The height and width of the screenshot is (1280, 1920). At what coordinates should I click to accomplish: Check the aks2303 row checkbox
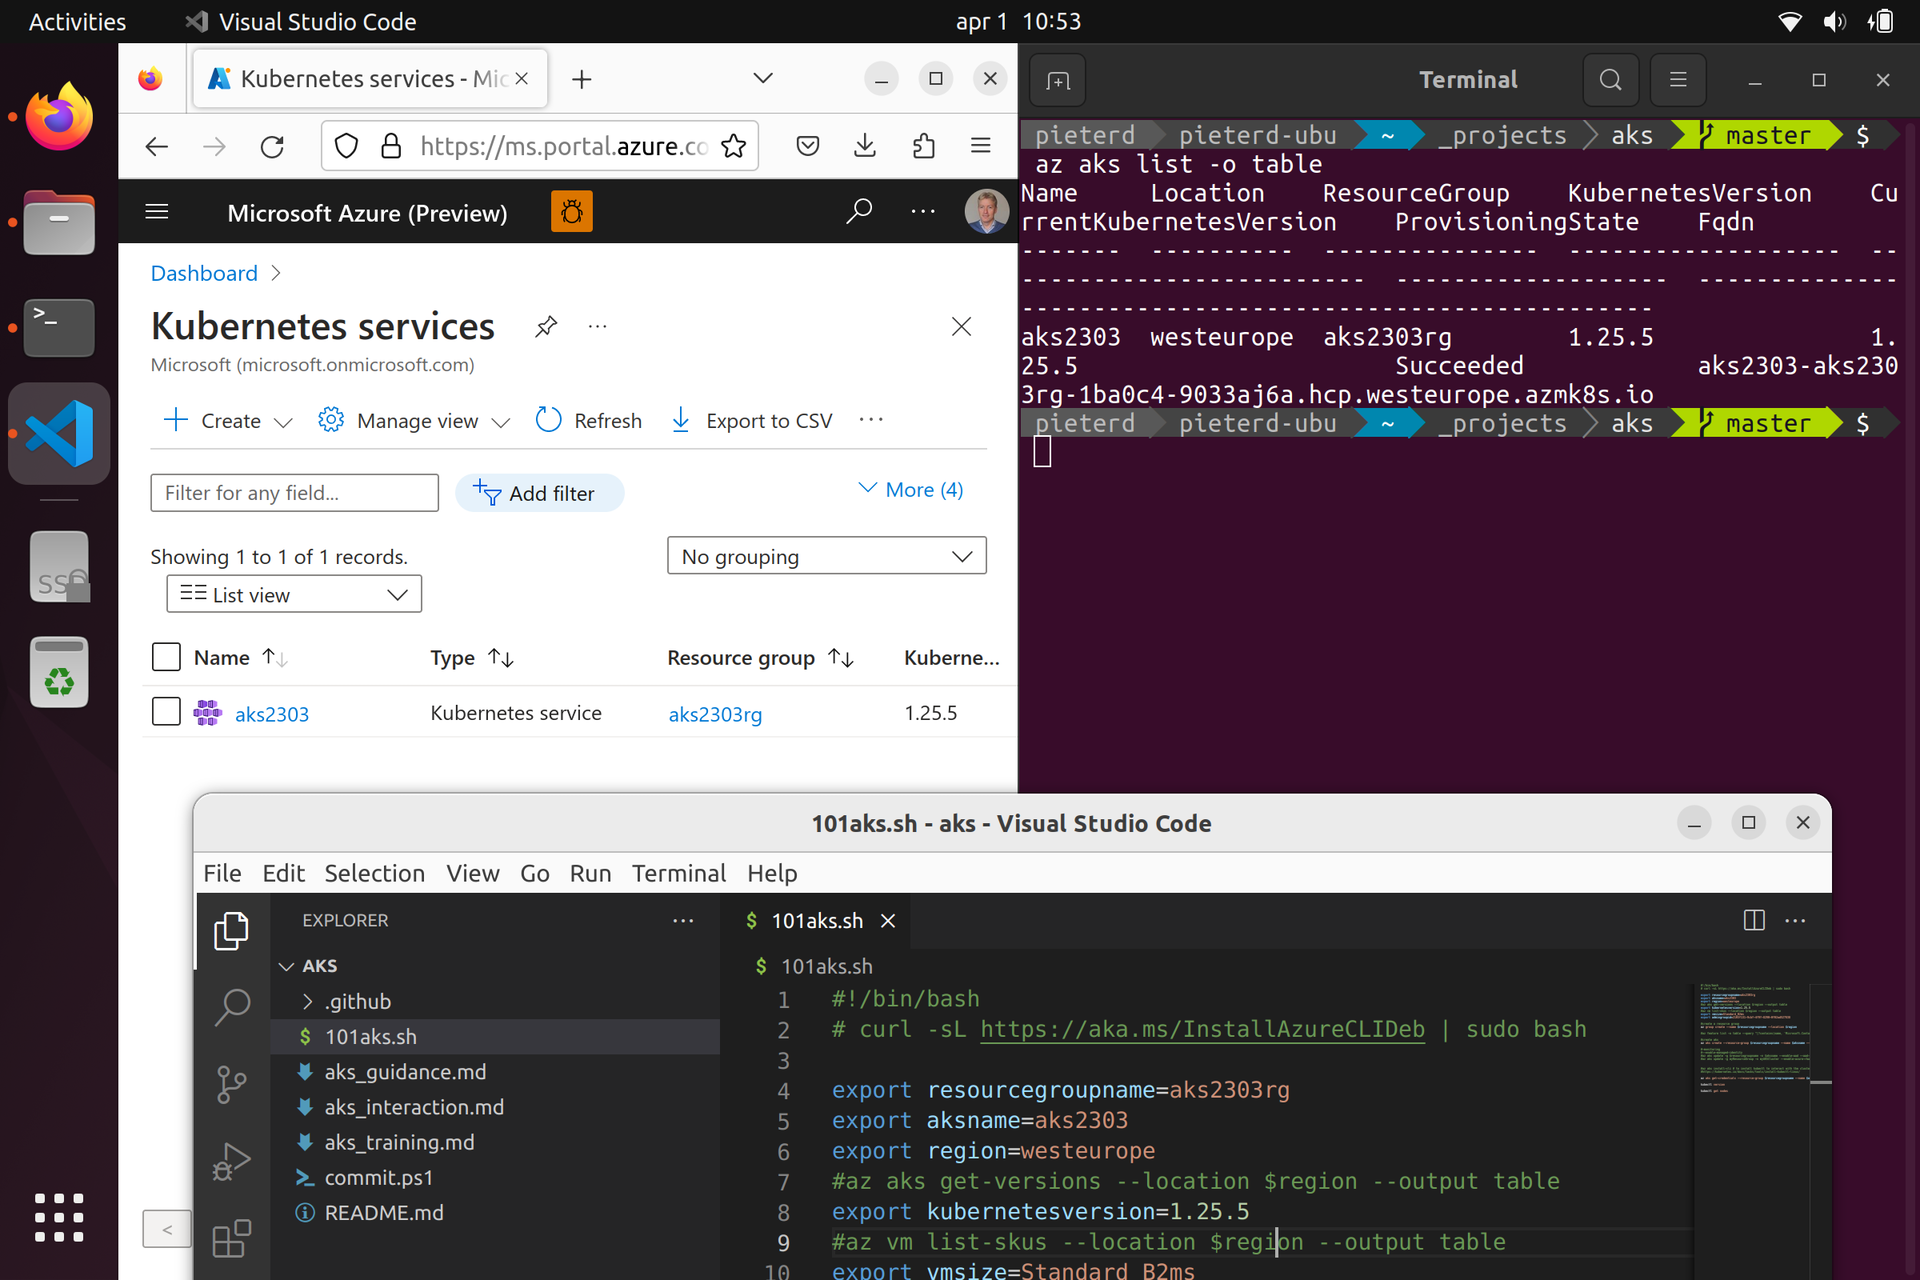point(166,712)
